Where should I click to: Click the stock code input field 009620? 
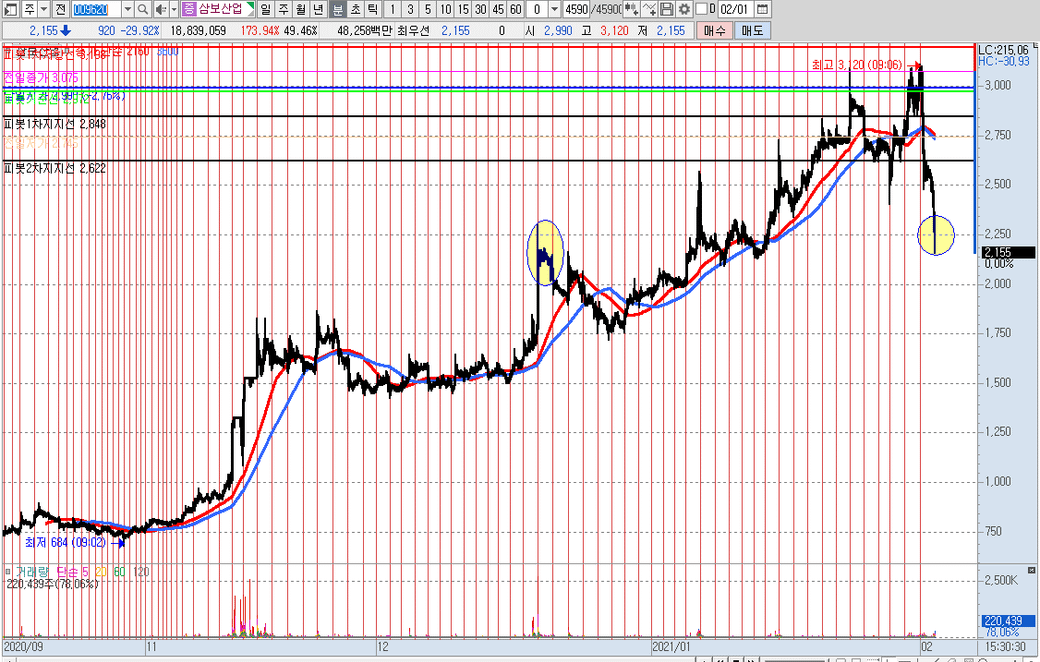95,9
